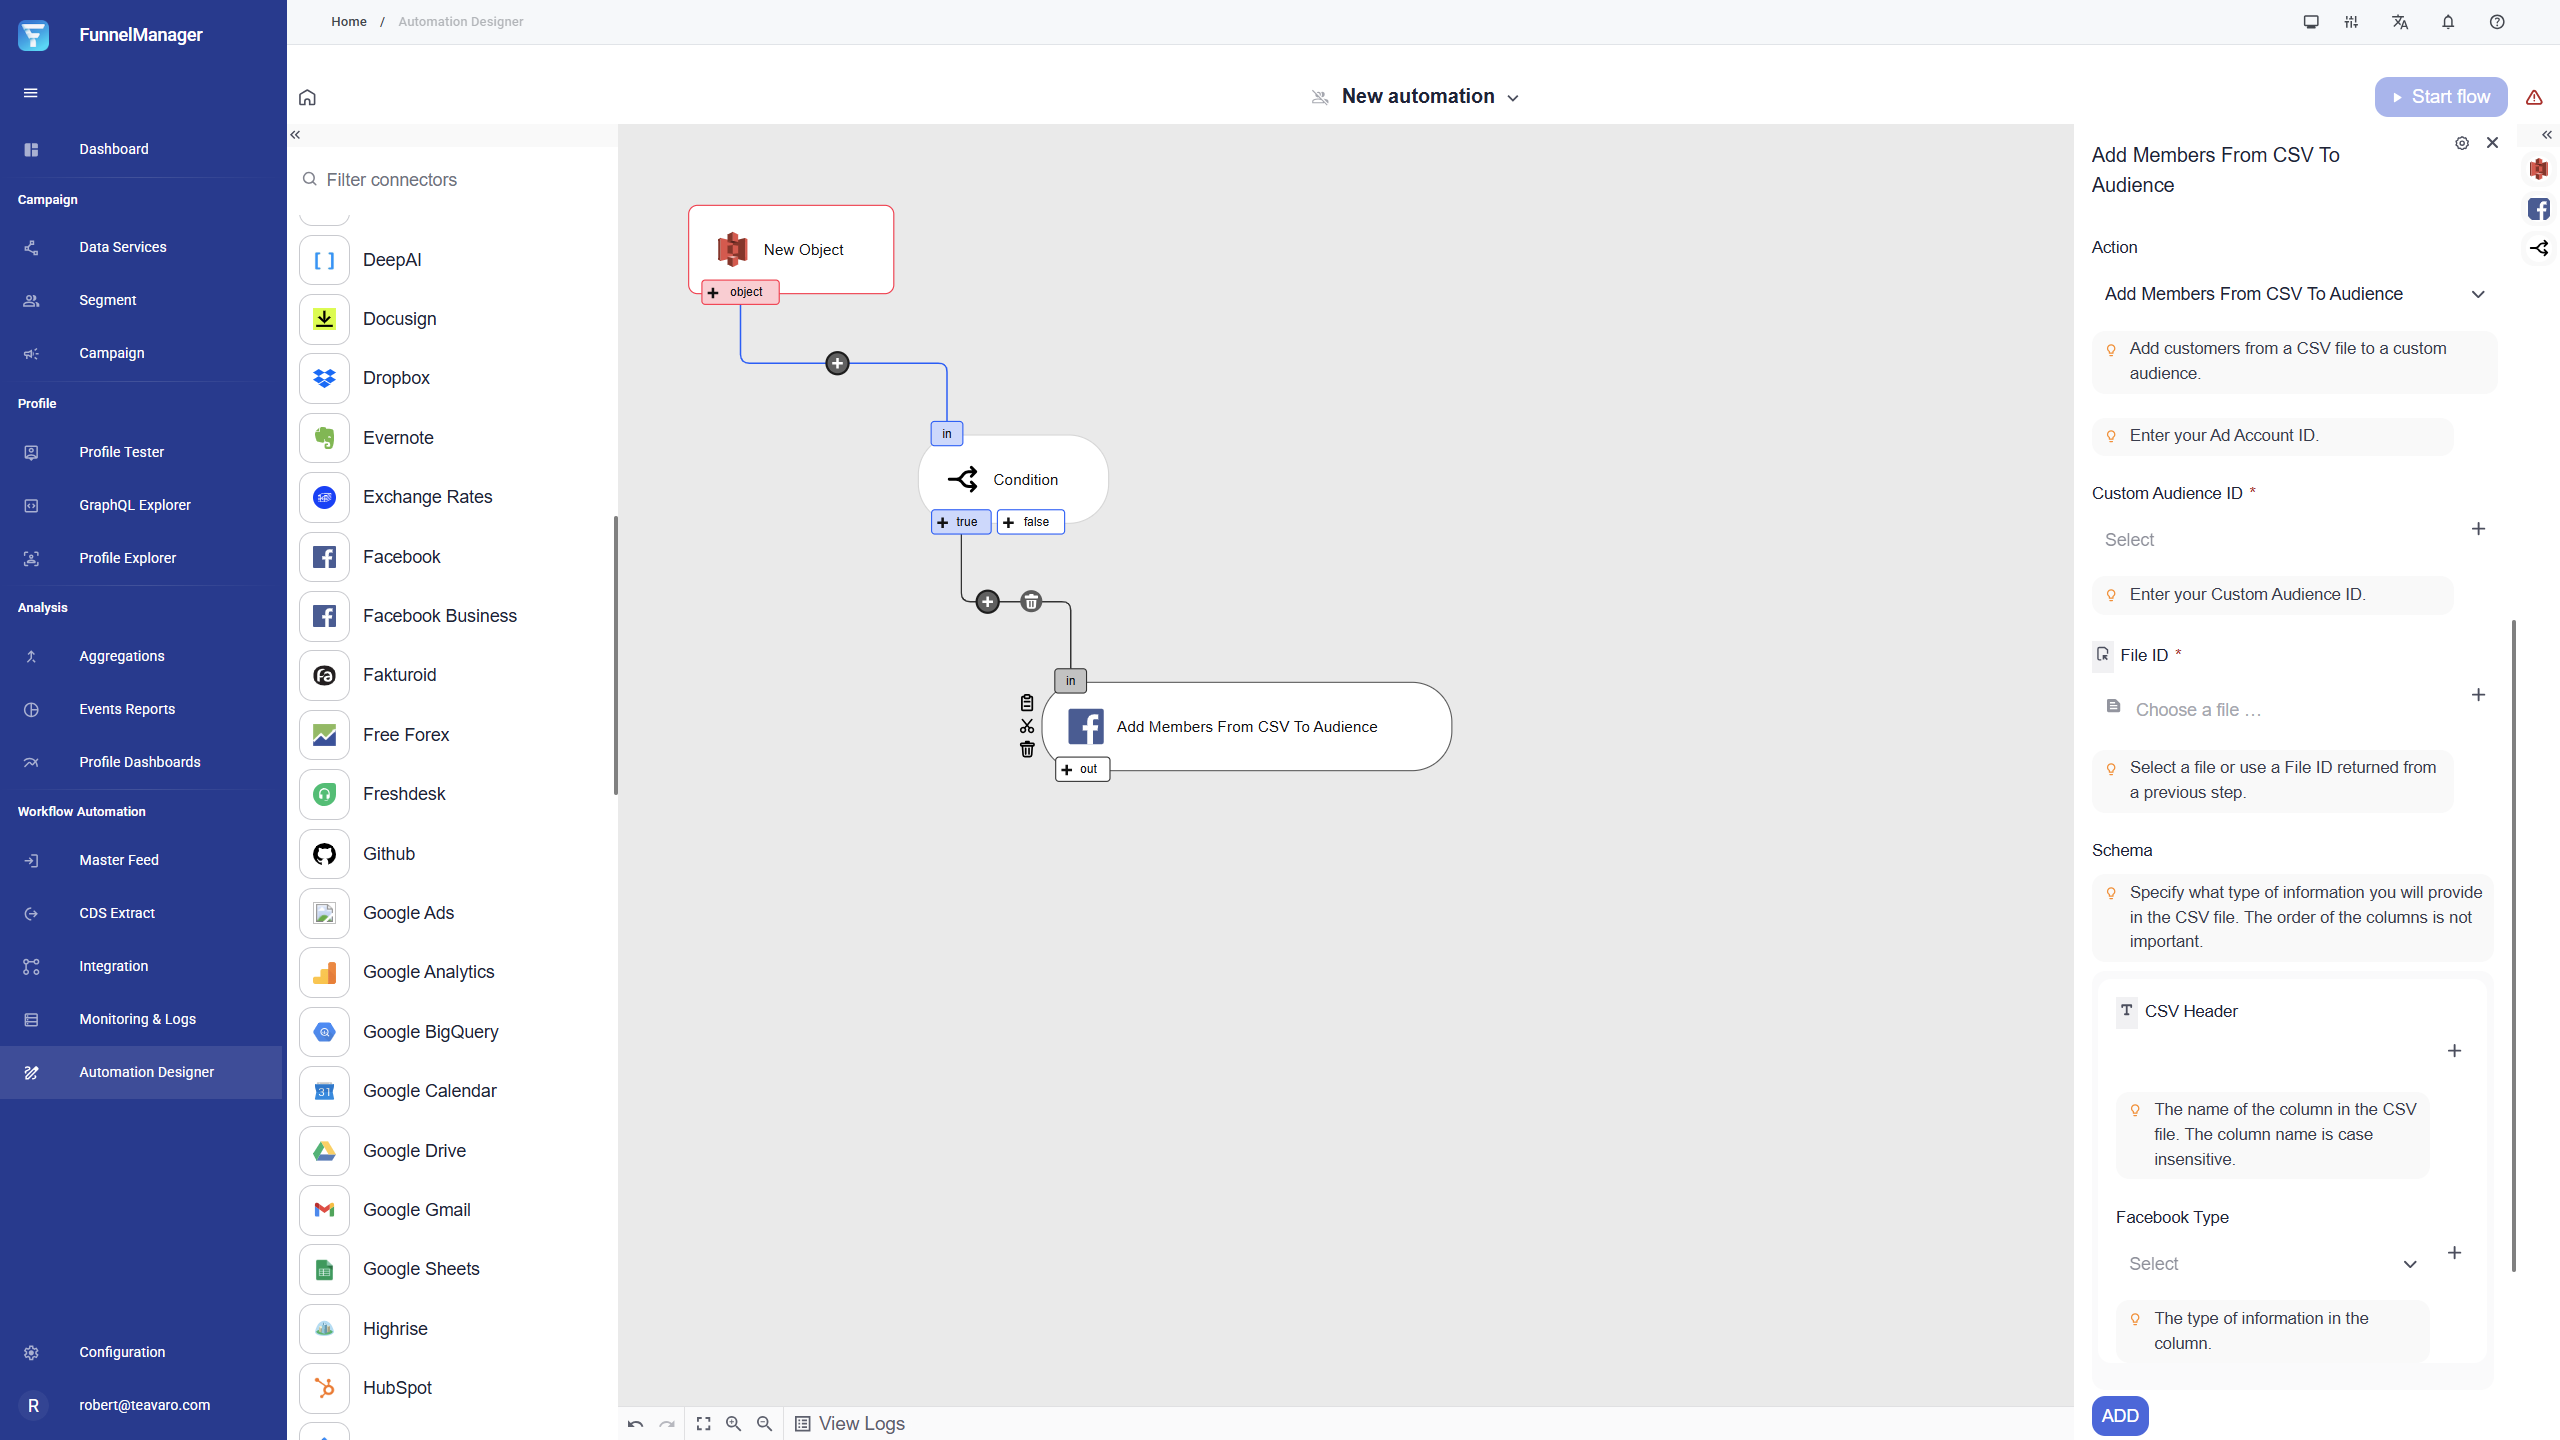Click the true output port
The width and height of the screenshot is (2560, 1440).
[961, 522]
